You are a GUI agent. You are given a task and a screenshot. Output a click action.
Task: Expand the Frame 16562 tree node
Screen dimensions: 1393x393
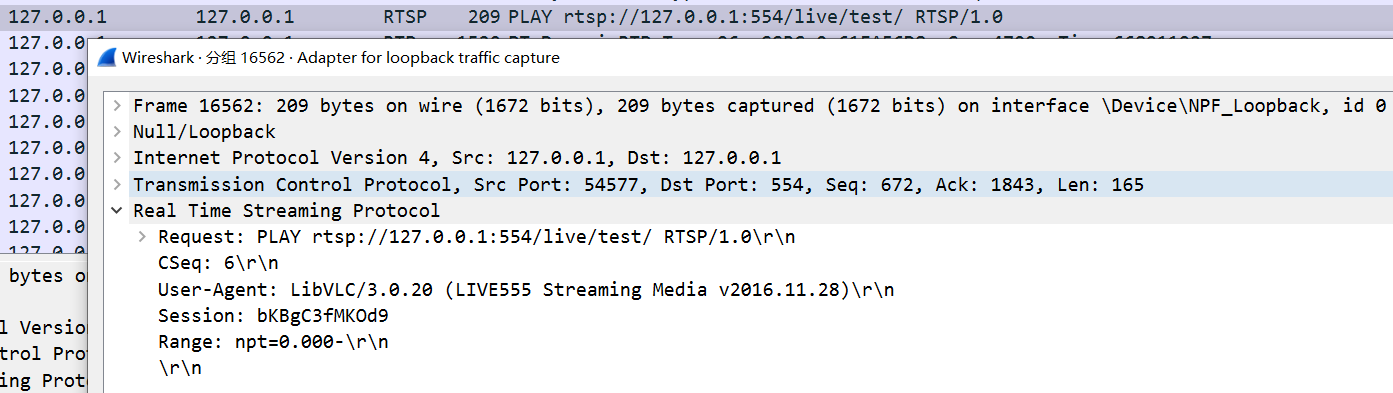118,106
